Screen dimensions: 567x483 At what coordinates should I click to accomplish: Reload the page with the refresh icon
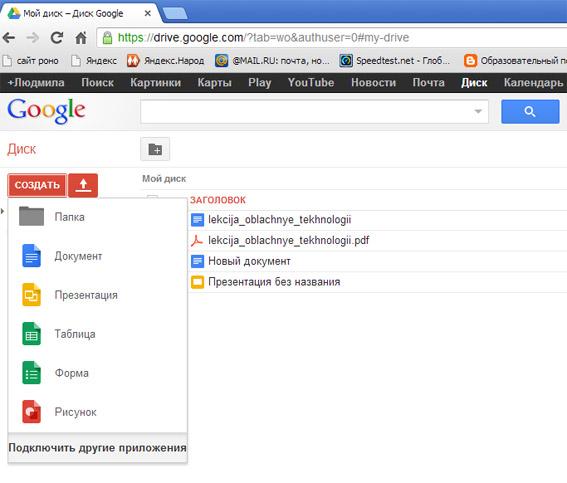click(x=57, y=38)
